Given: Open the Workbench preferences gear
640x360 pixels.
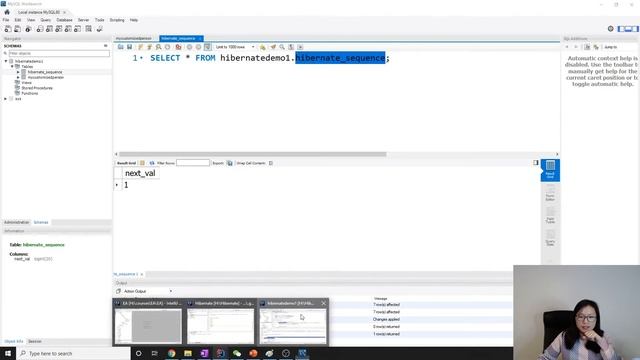Looking at the screenshot, I should click(x=611, y=29).
